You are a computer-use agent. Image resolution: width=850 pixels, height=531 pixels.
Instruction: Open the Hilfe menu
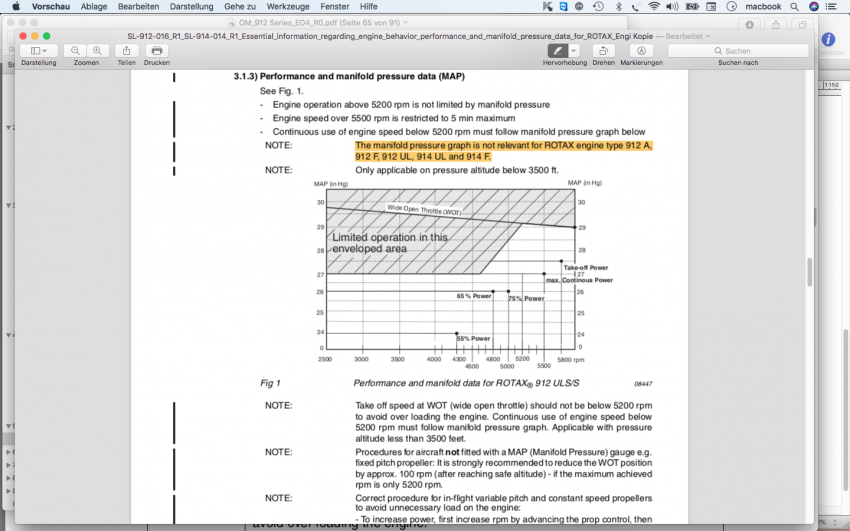[x=369, y=7]
